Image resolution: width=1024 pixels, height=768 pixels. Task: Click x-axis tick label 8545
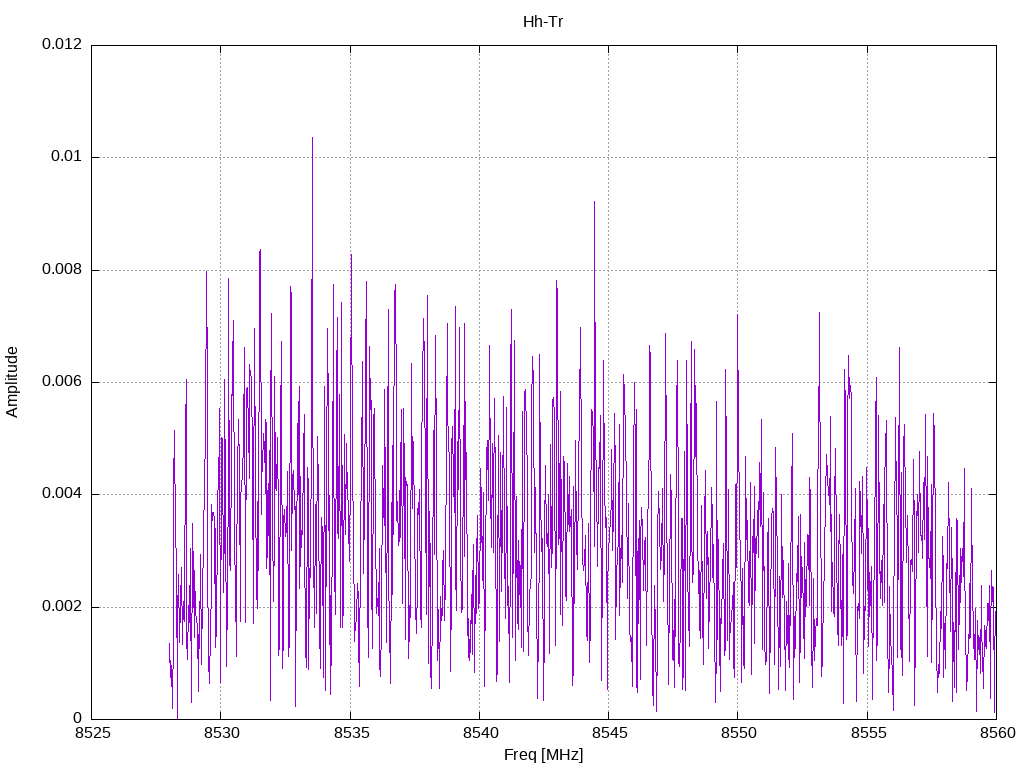[x=609, y=733]
